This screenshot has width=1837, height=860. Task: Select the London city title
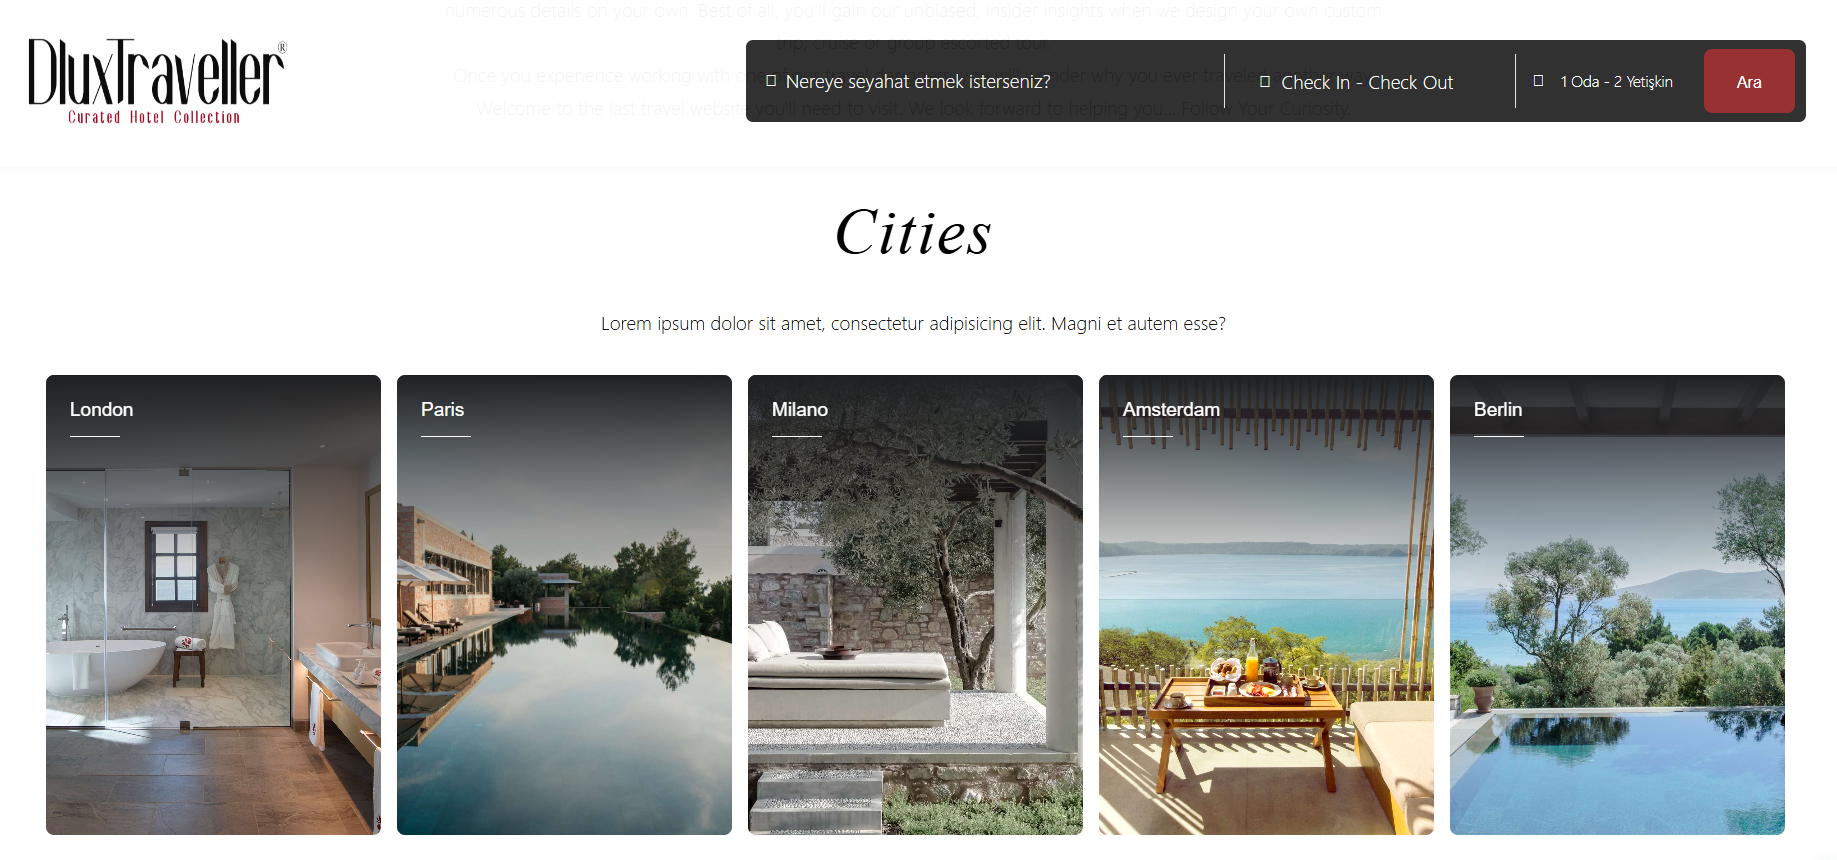click(101, 410)
